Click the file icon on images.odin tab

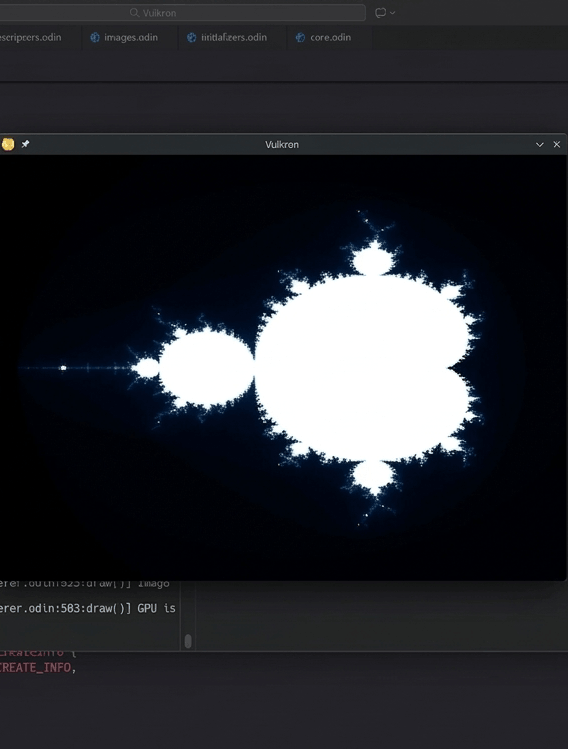tap(95, 37)
